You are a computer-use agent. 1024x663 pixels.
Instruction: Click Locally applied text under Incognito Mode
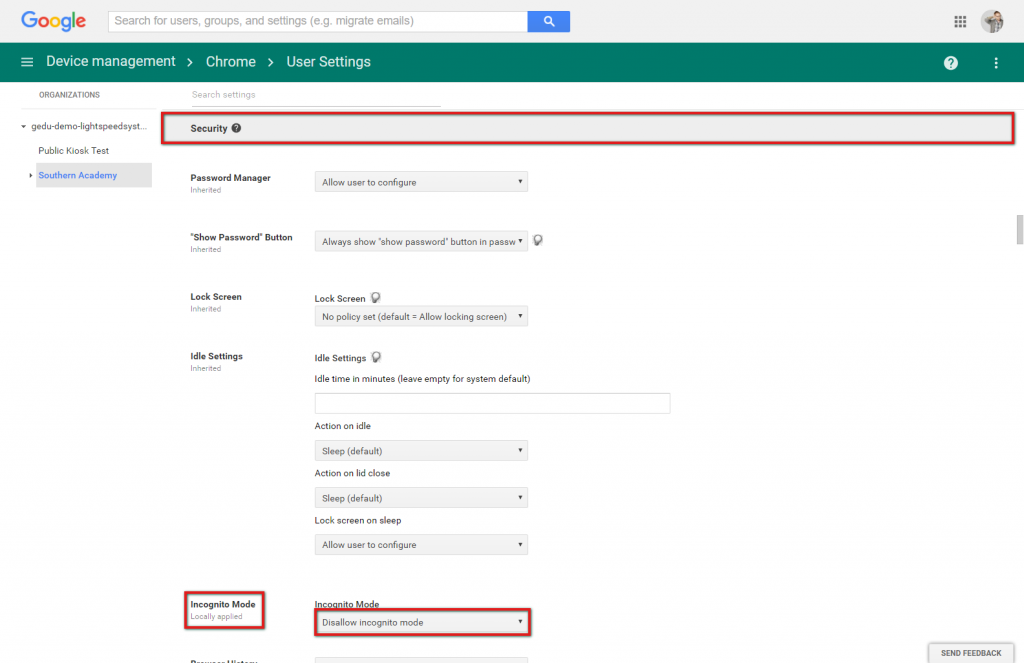(216, 617)
